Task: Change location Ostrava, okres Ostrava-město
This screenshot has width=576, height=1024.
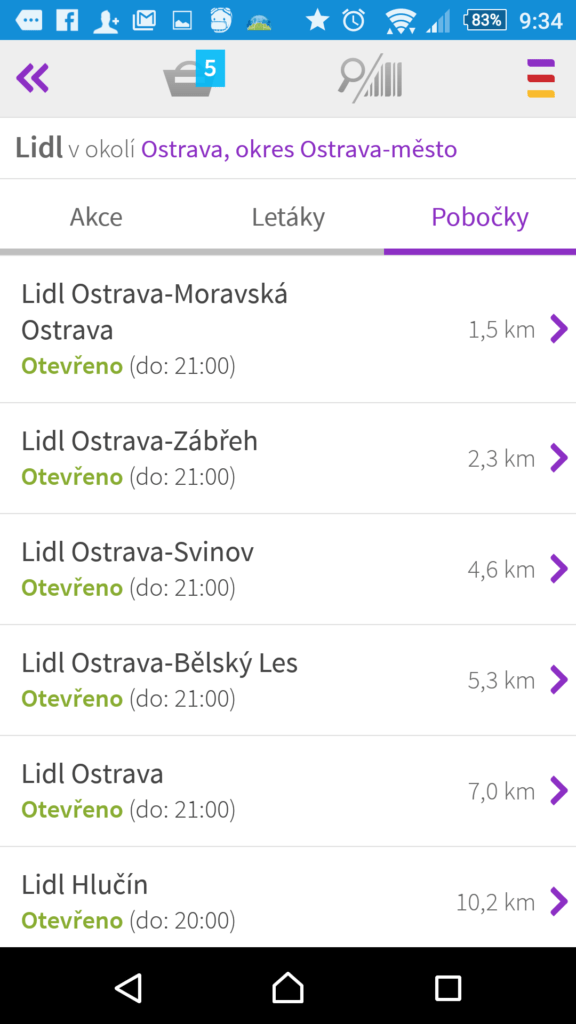Action: pos(299,150)
